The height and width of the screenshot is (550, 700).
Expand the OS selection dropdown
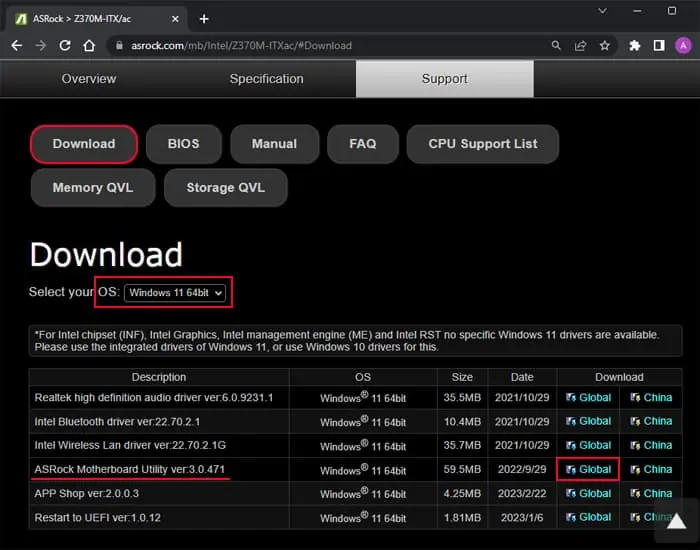coord(176,293)
